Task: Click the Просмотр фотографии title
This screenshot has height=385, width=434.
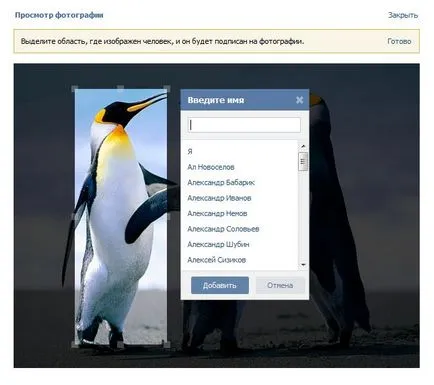Action: [59, 15]
